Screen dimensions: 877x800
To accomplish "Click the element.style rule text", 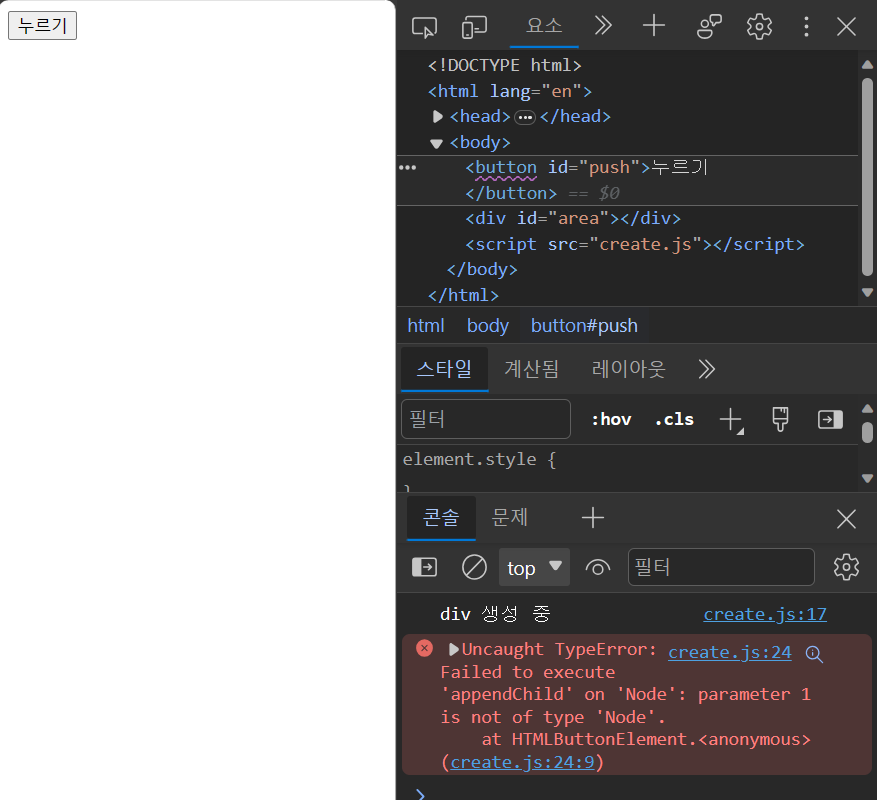I will point(479,459).
